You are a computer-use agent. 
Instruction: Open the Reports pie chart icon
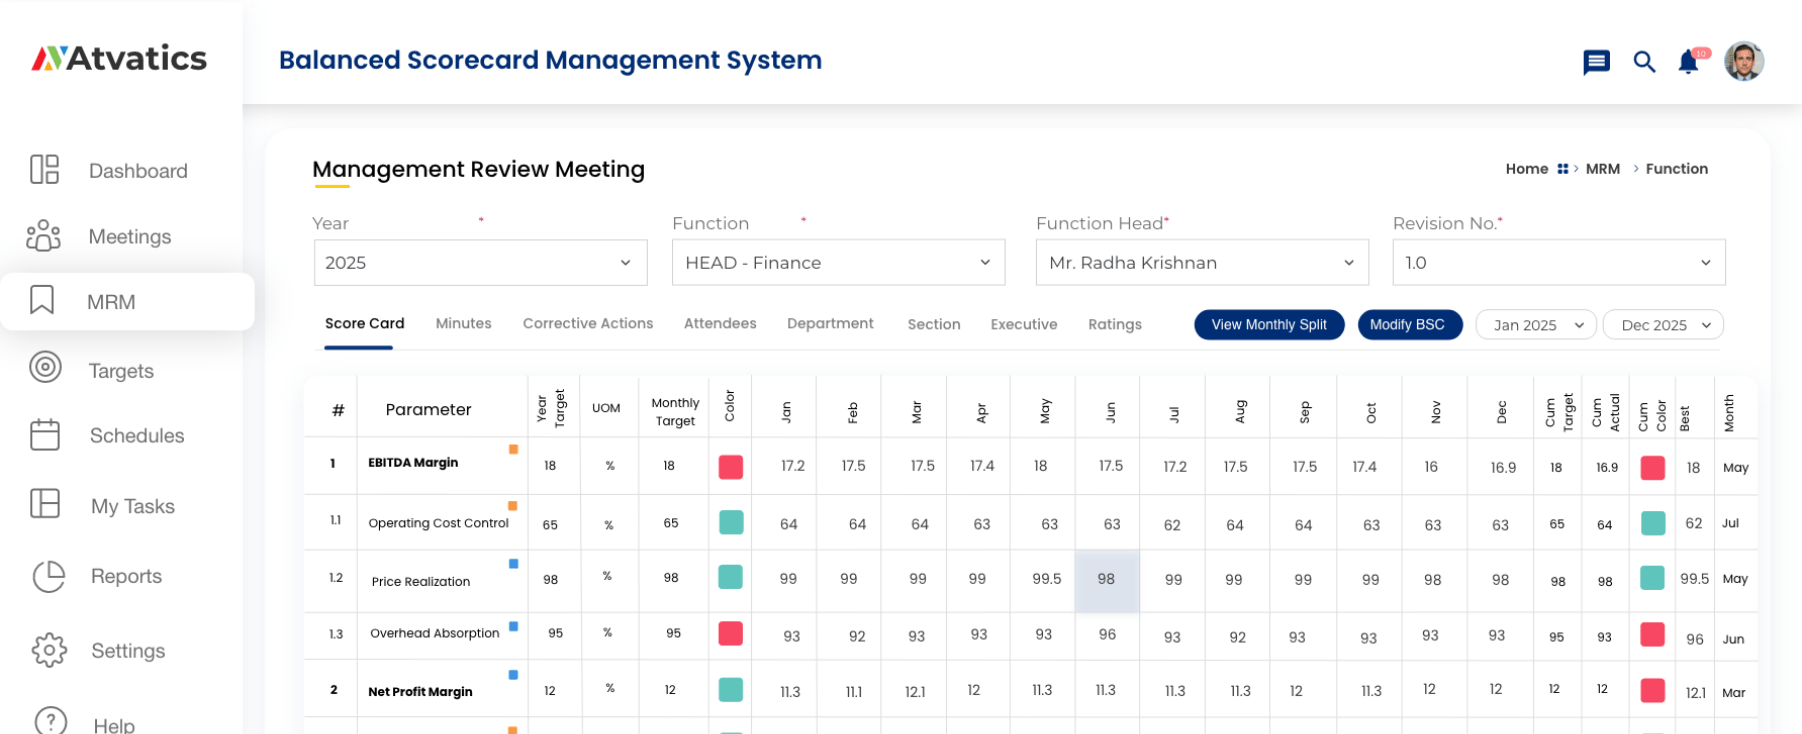pyautogui.click(x=49, y=576)
